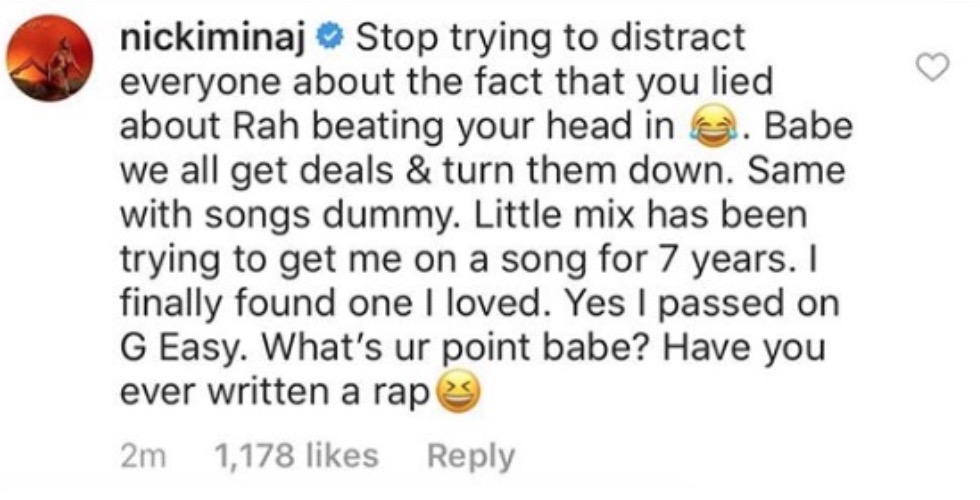The width and height of the screenshot is (980, 500).
Task: Click the 2m timestamp
Action: [x=144, y=457]
